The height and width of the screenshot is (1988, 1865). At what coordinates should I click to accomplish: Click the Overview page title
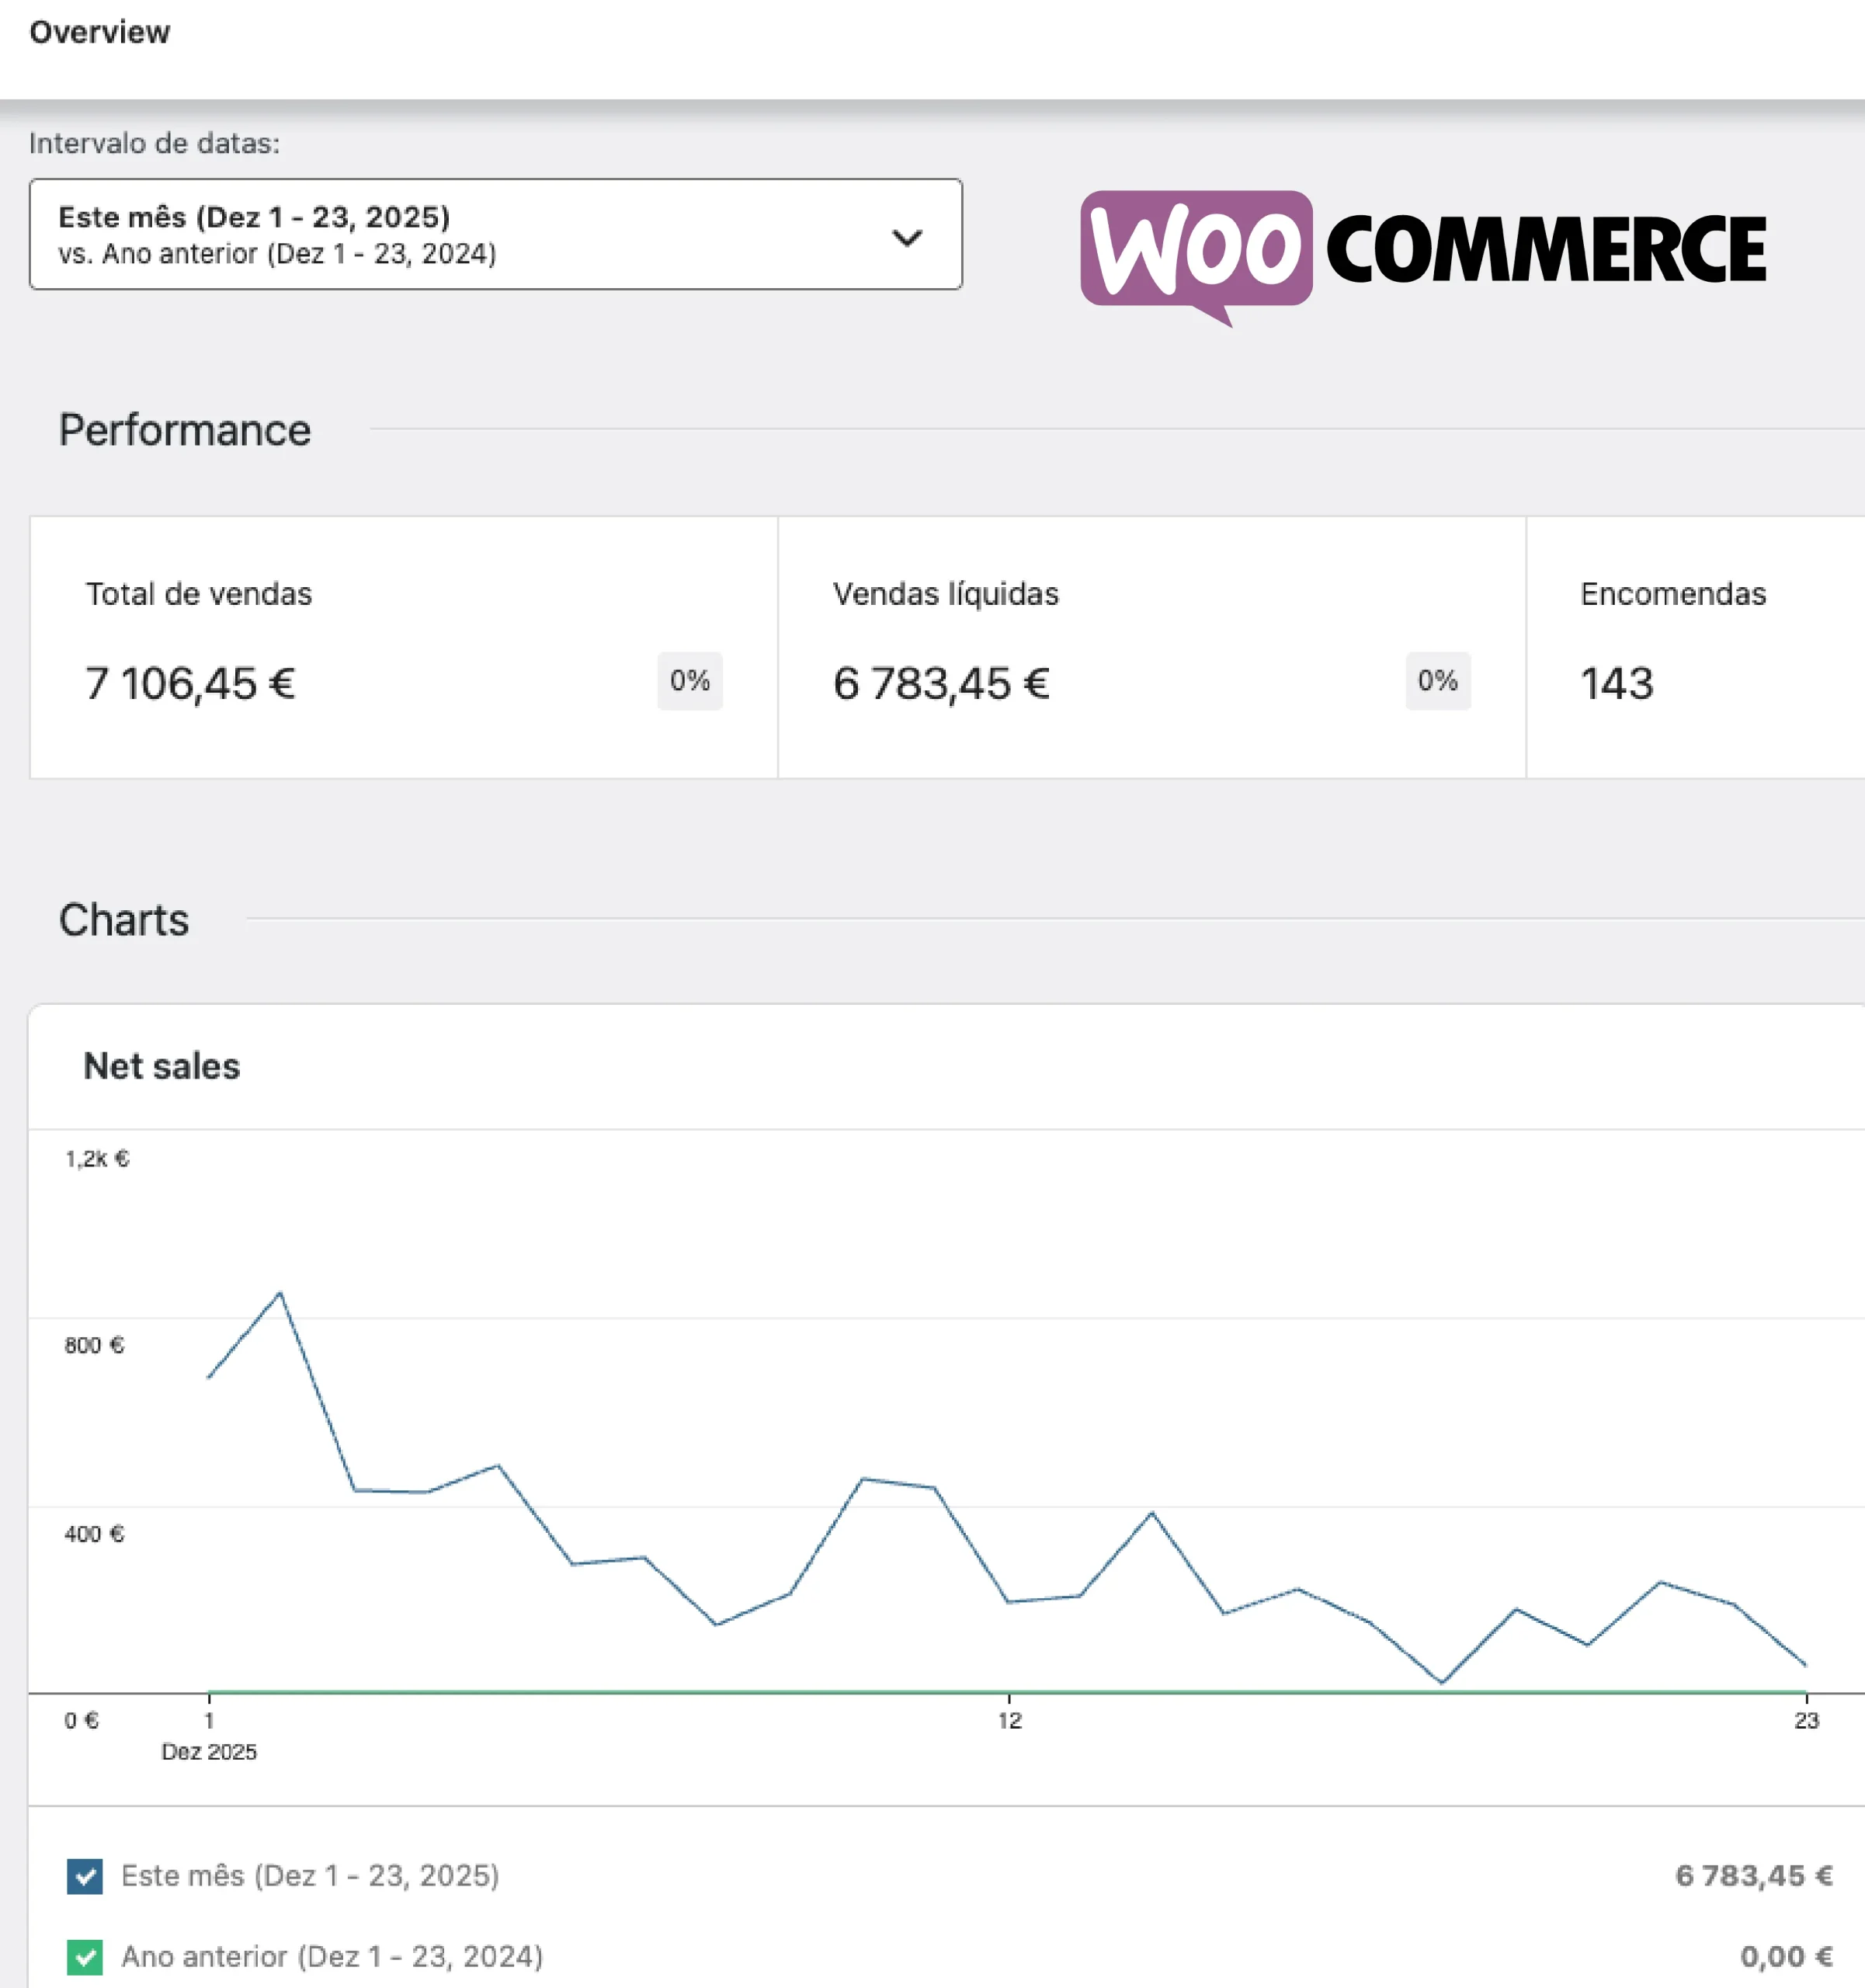point(100,32)
